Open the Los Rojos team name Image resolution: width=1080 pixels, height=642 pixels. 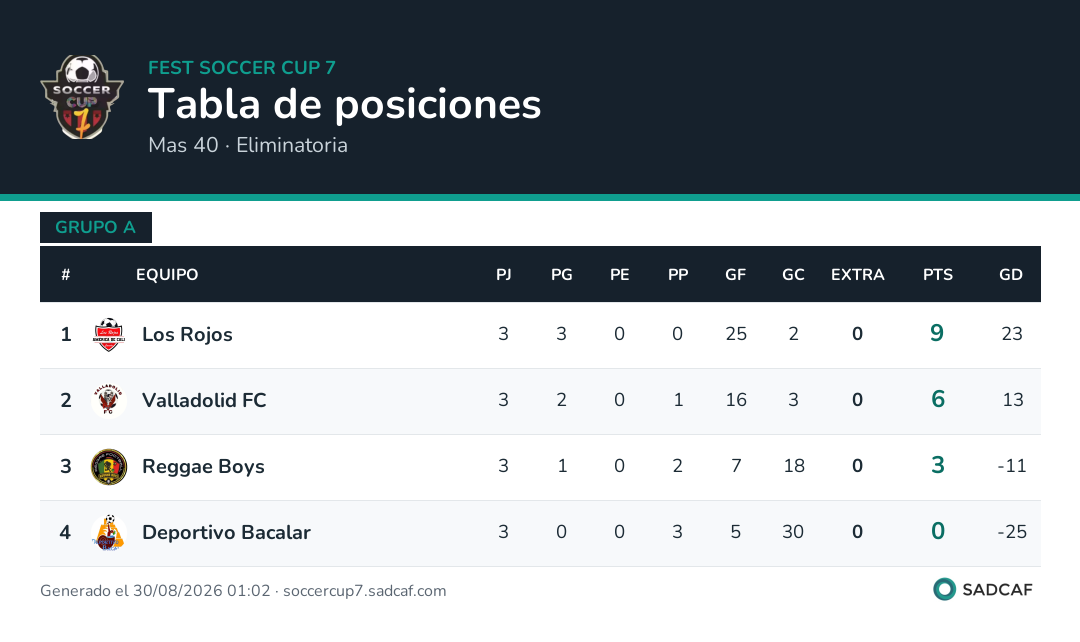click(x=187, y=335)
